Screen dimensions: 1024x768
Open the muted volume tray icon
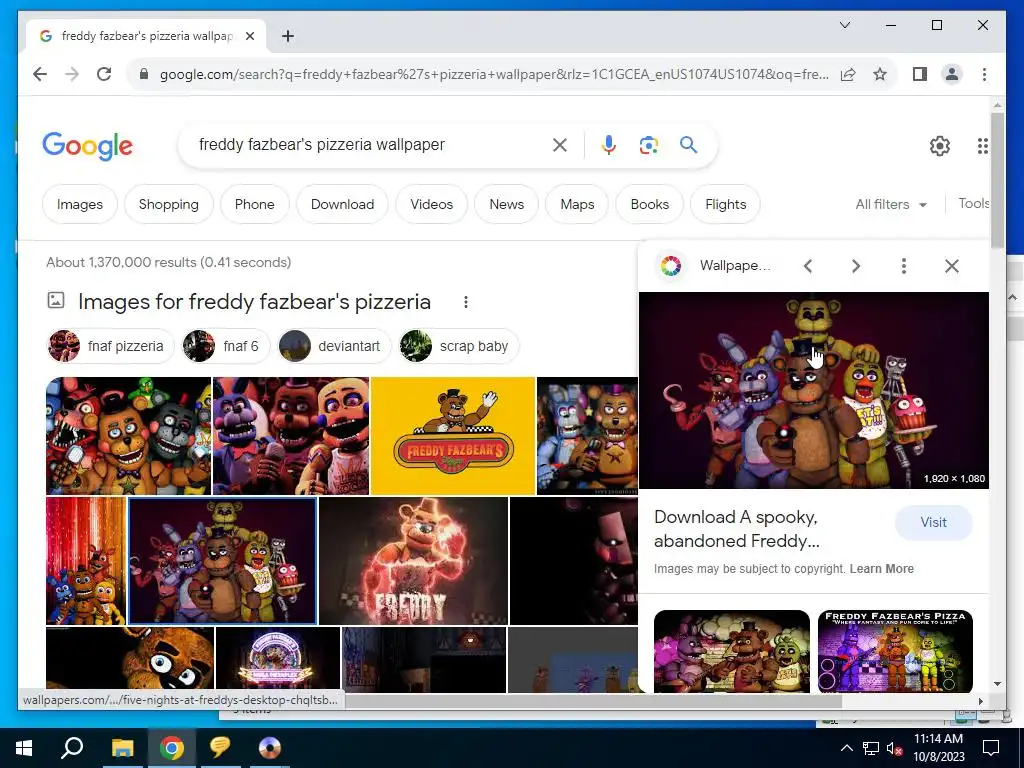tap(895, 748)
